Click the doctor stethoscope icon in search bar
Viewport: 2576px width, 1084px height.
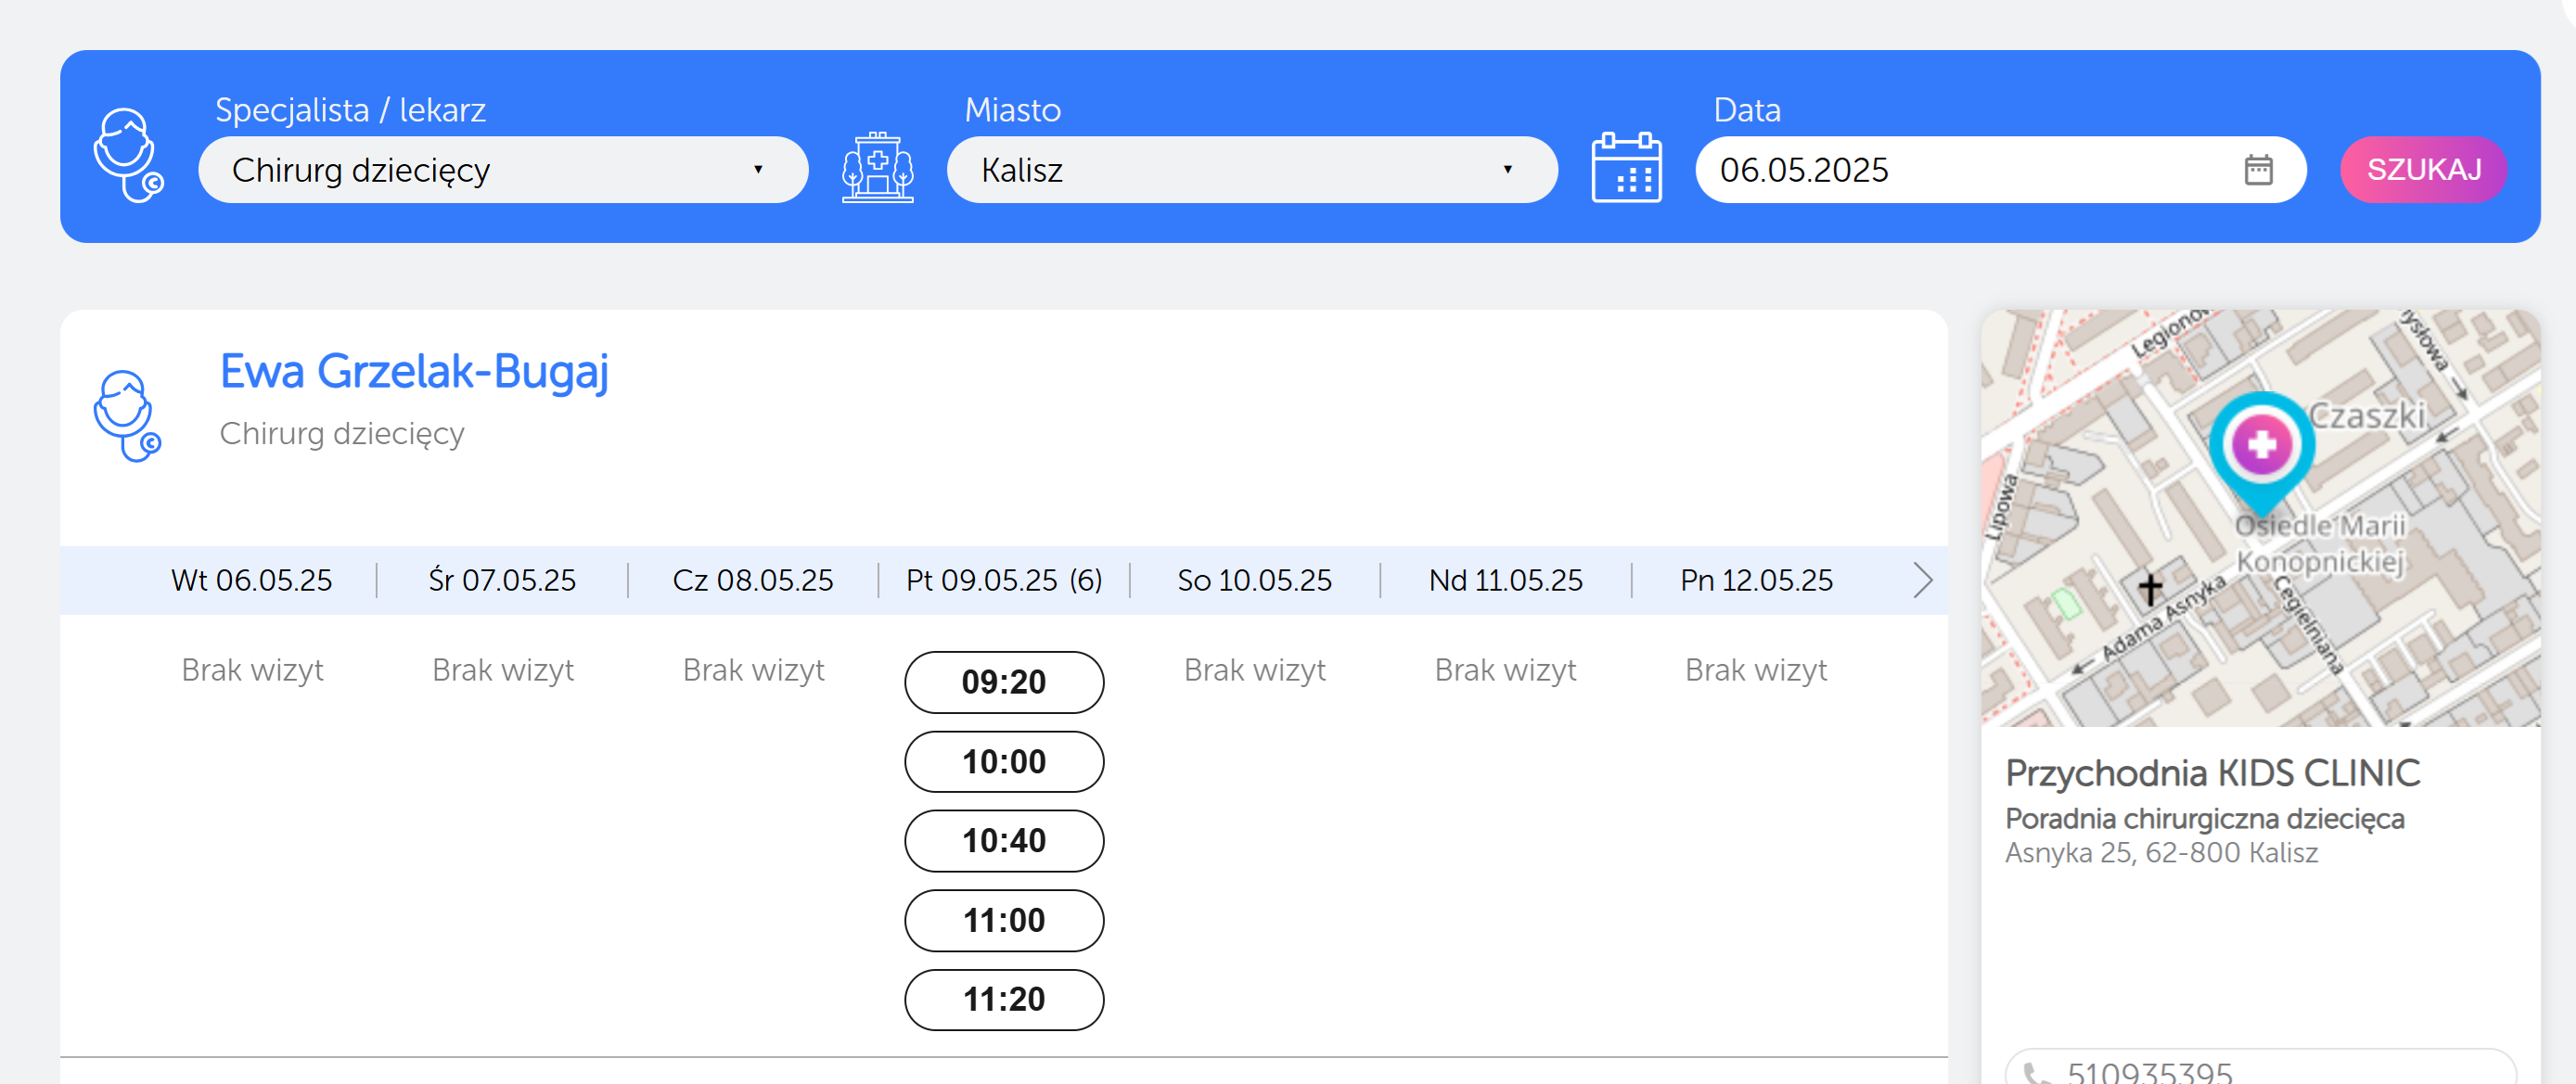(127, 155)
